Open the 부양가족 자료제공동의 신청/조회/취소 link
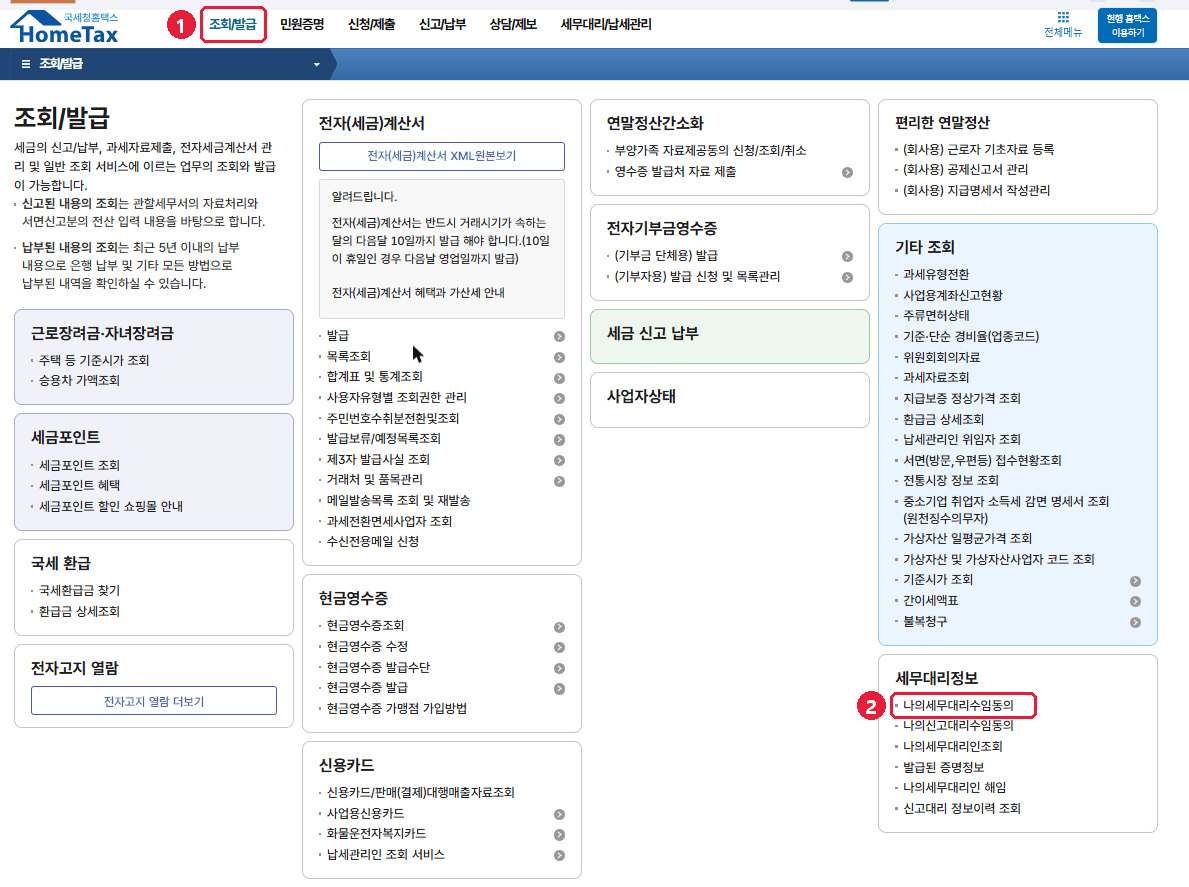 [x=711, y=150]
